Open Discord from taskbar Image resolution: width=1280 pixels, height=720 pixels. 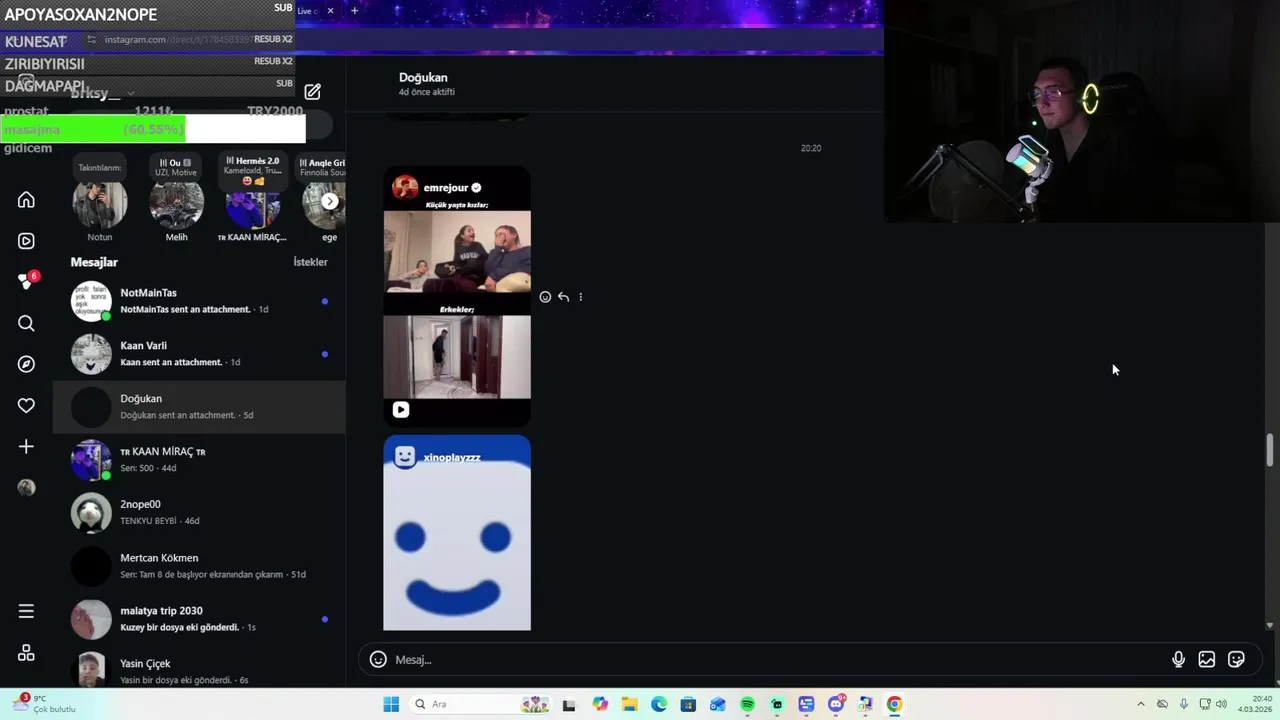coord(836,704)
